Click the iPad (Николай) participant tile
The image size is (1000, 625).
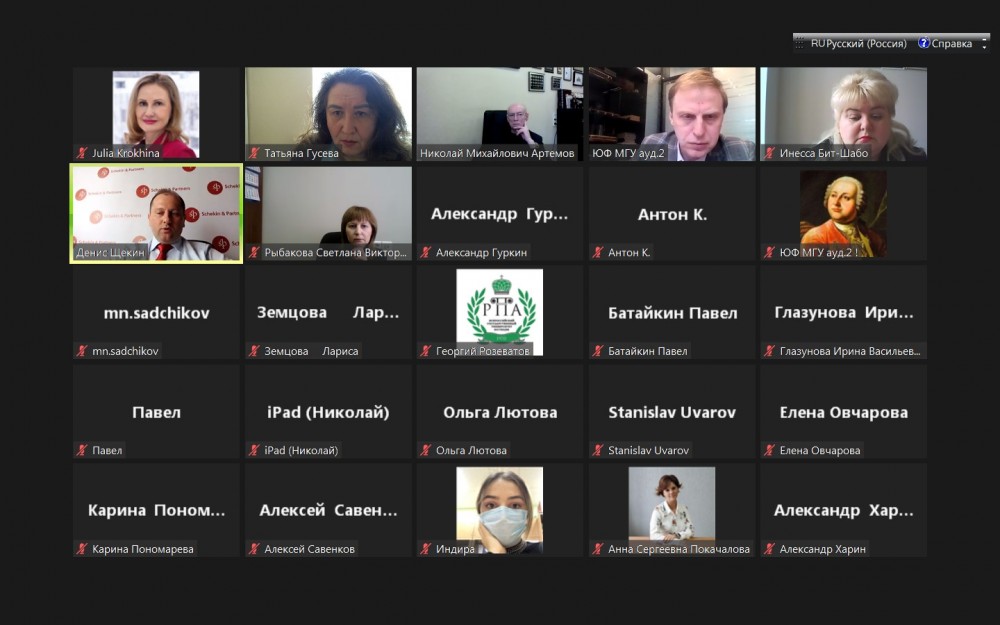[328, 411]
